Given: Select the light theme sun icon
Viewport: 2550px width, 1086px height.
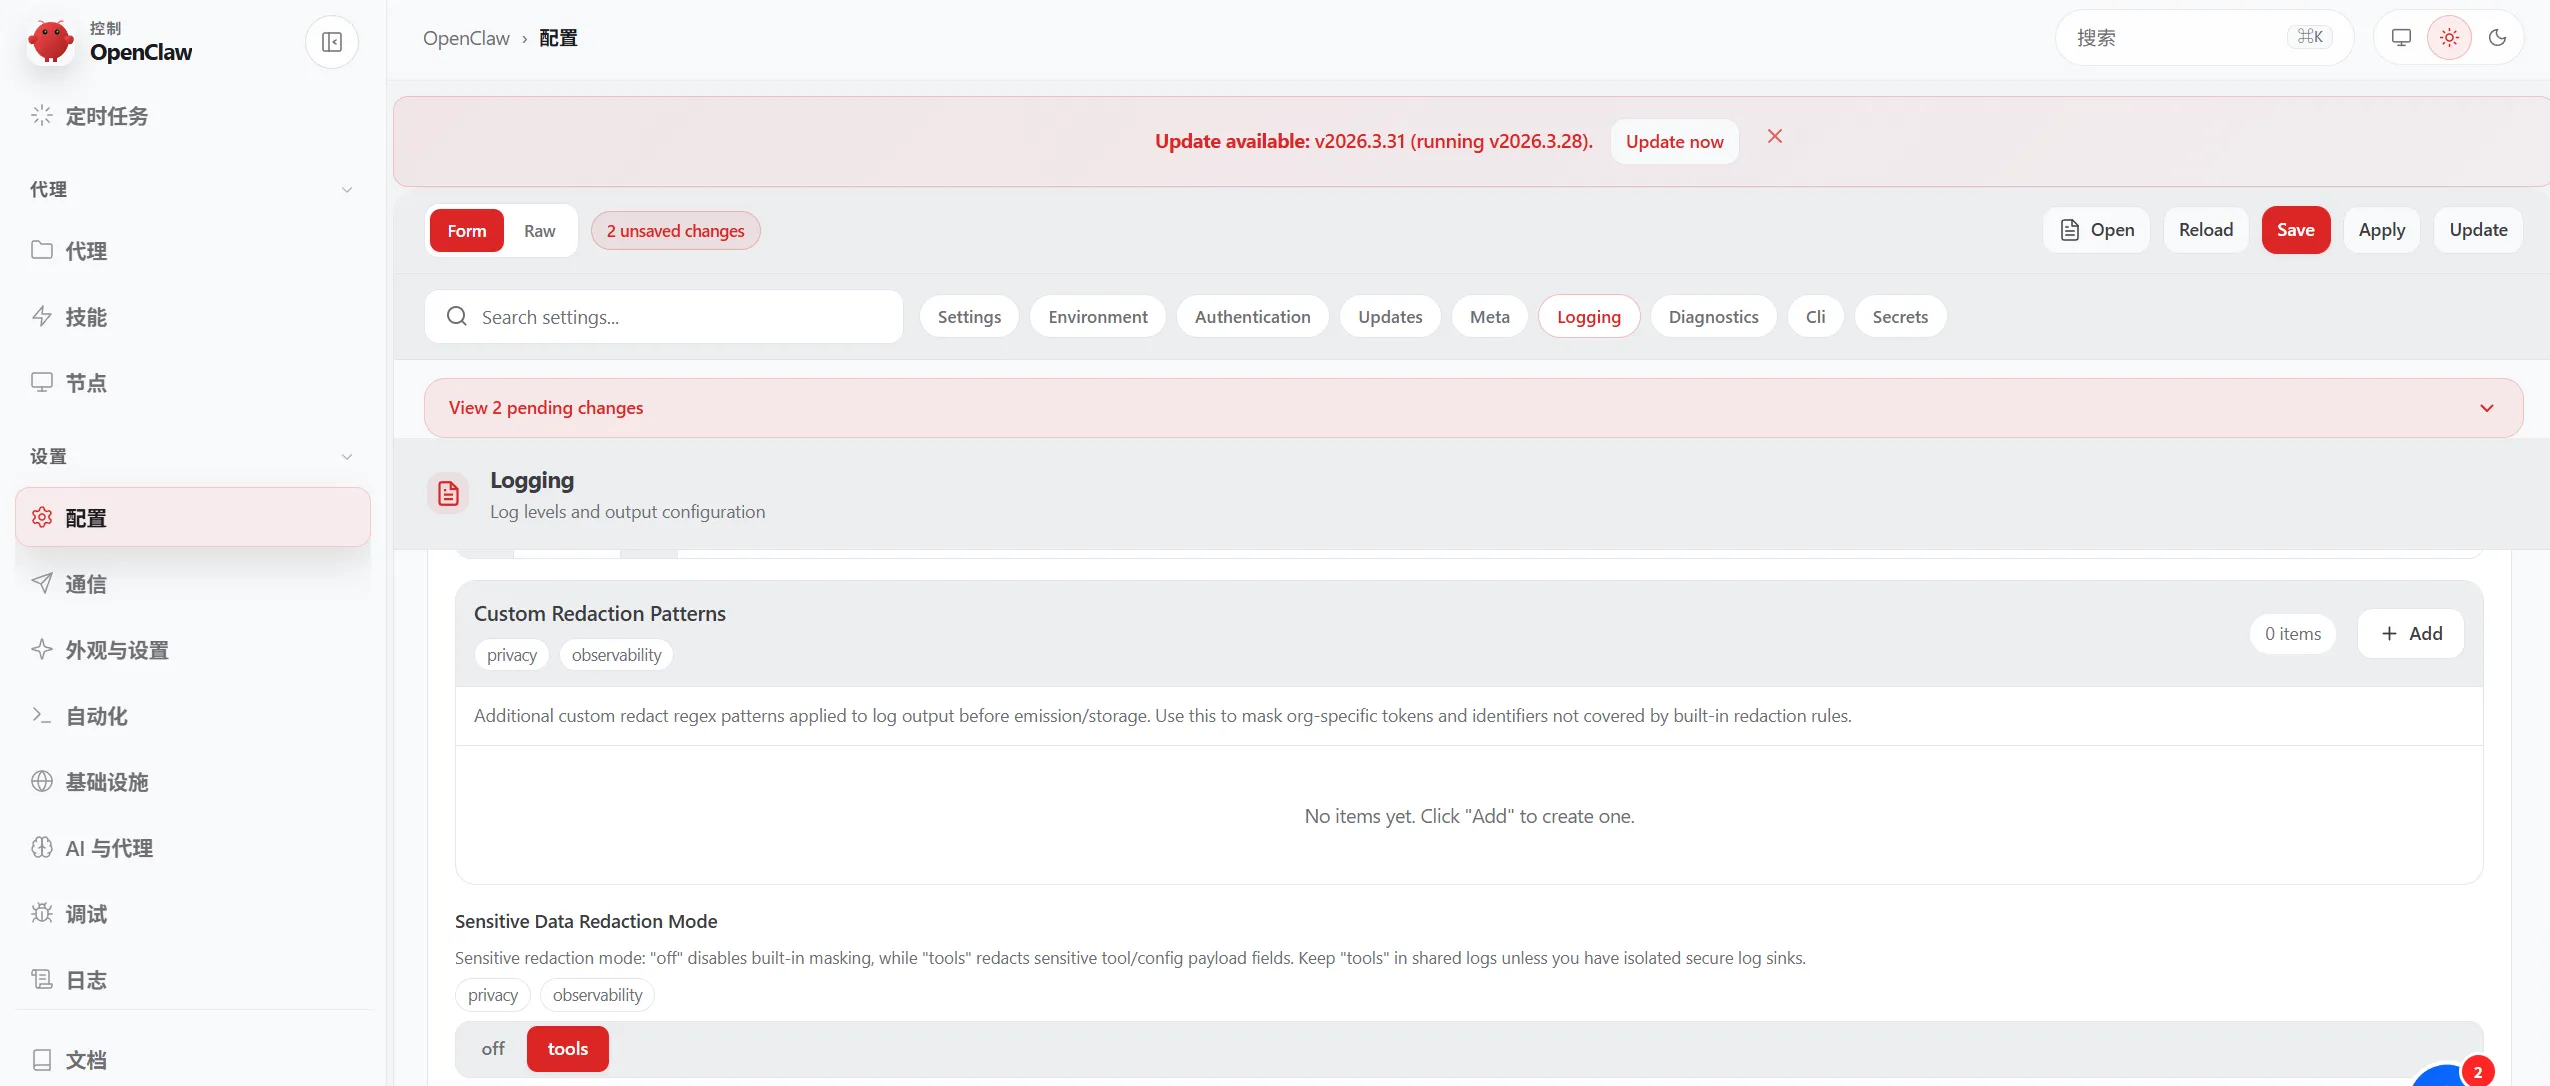Looking at the screenshot, I should tap(2449, 38).
